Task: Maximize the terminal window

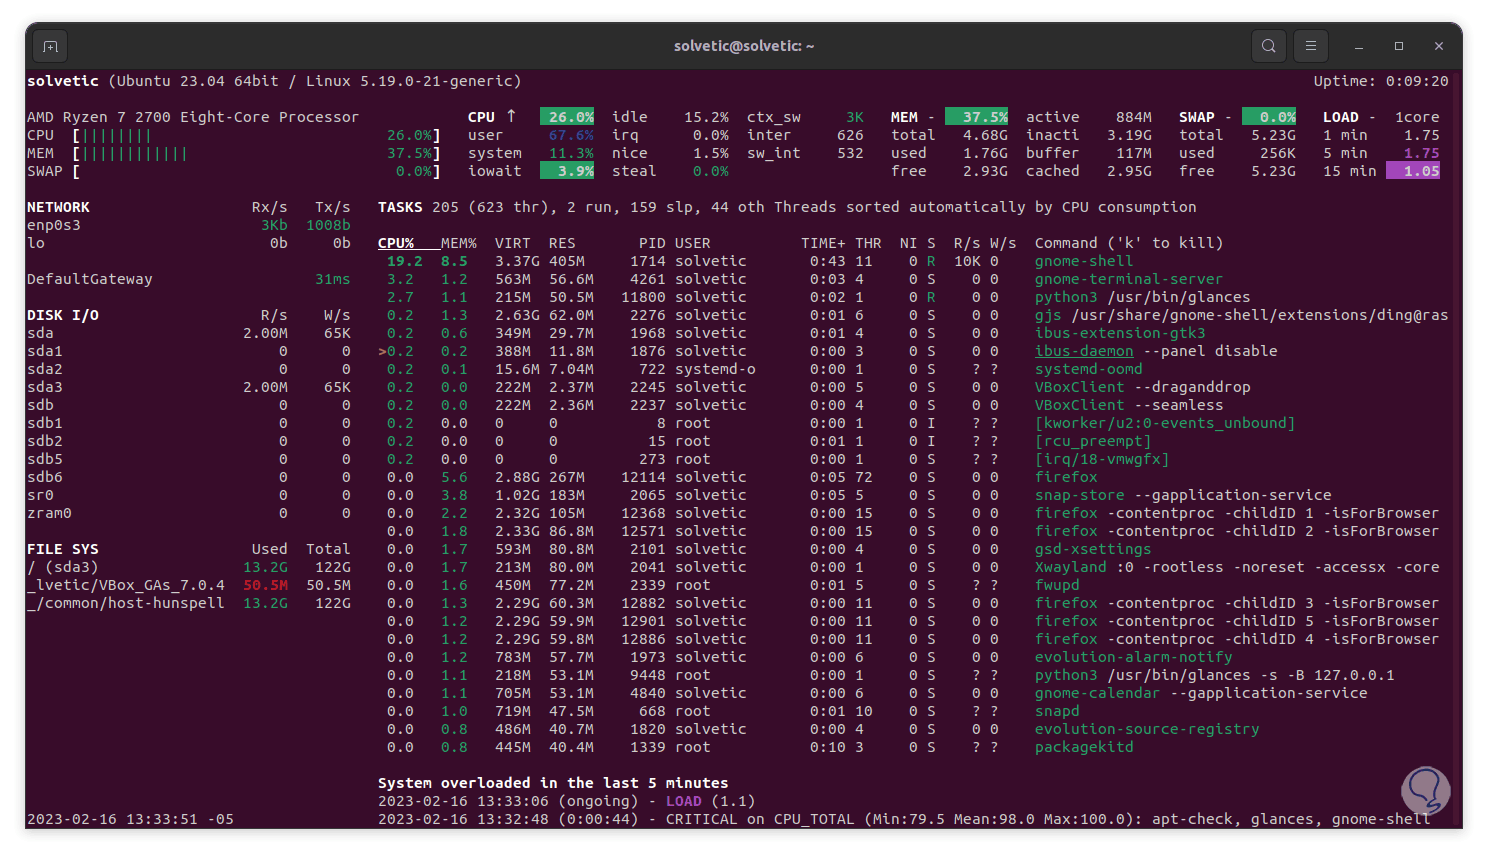Action: point(1399,46)
